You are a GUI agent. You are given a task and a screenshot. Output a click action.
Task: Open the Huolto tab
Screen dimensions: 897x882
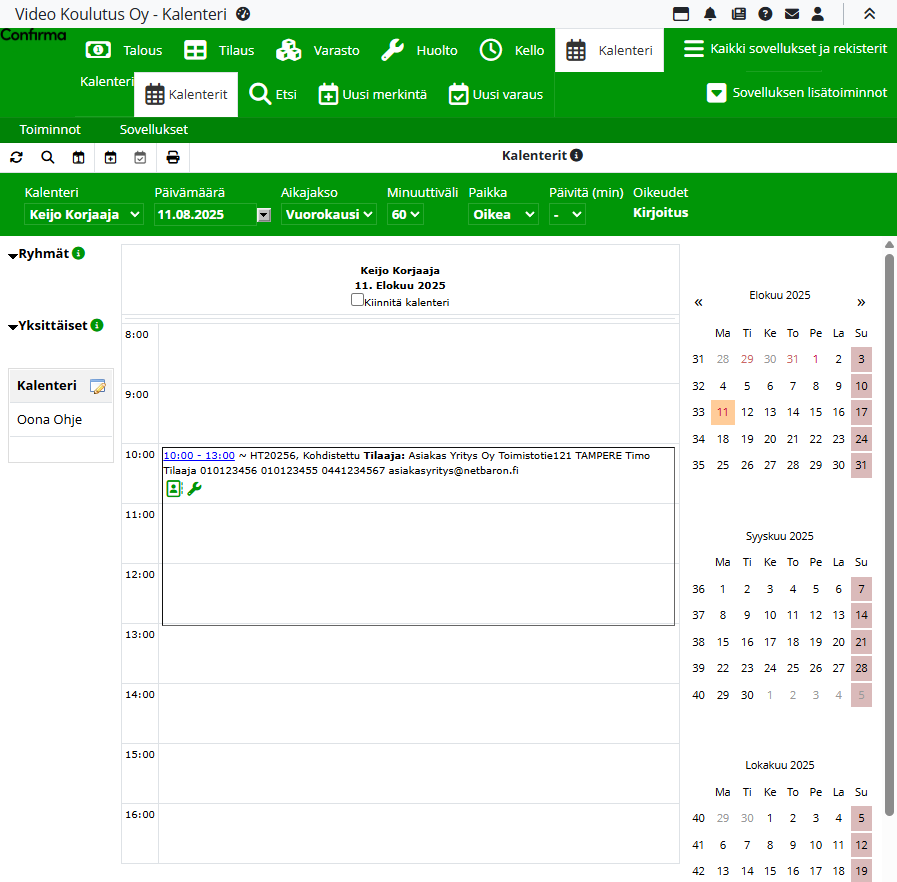[x=420, y=50]
